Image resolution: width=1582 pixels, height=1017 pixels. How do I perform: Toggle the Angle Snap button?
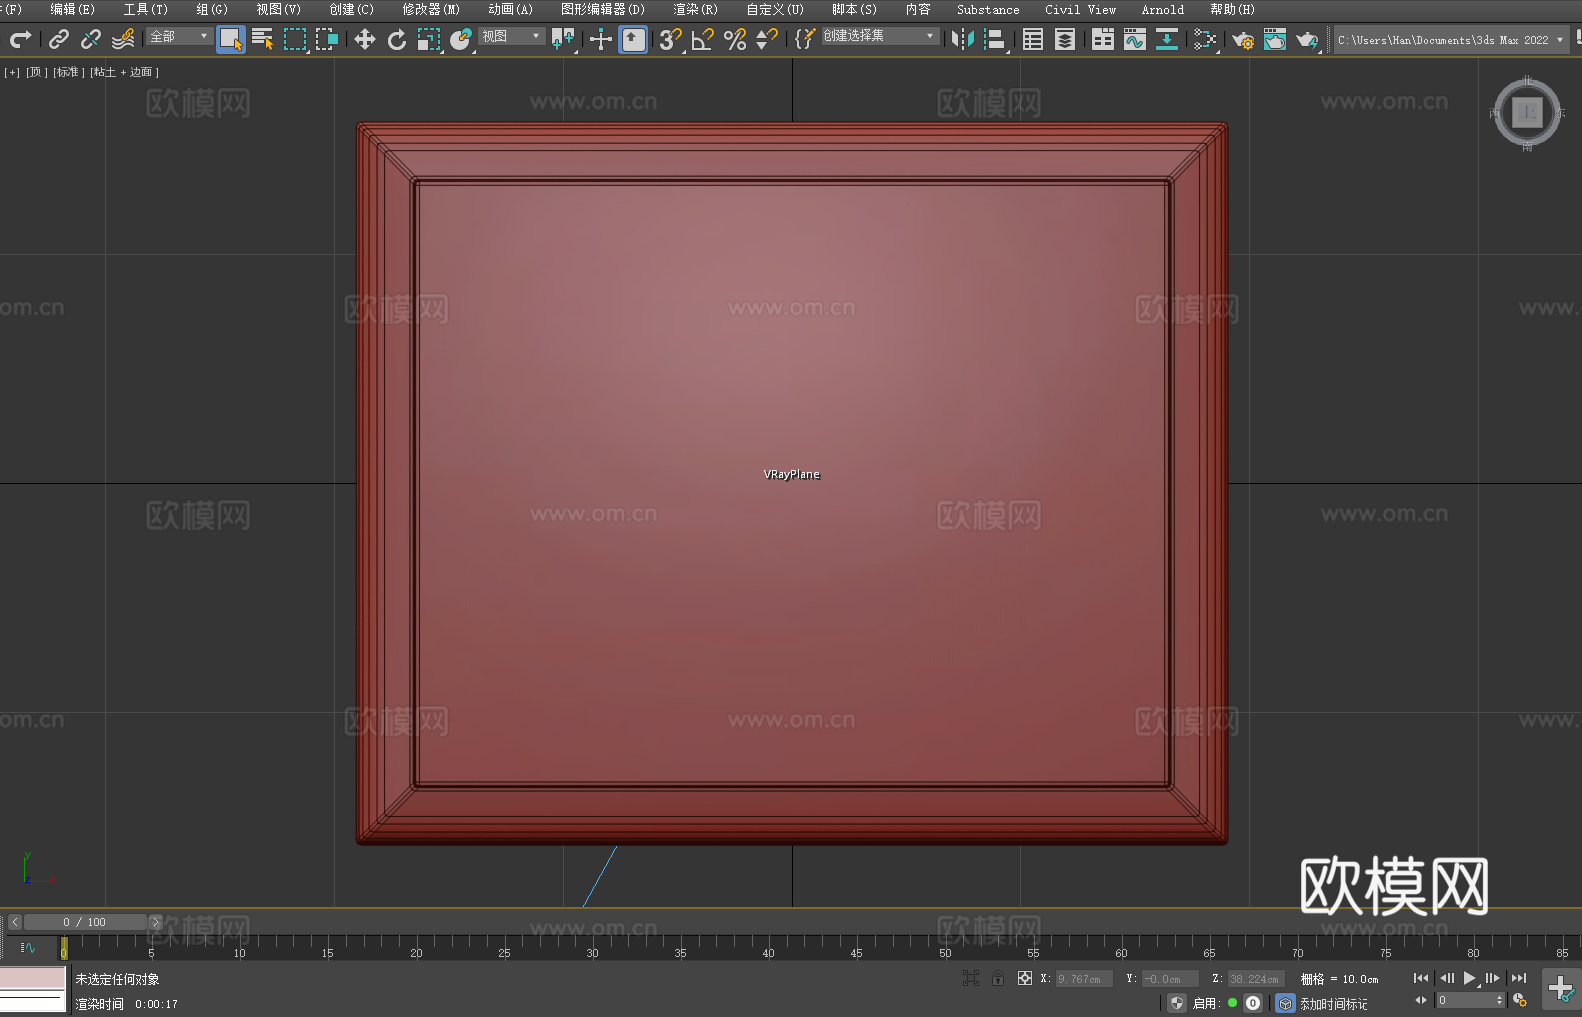[x=703, y=39]
